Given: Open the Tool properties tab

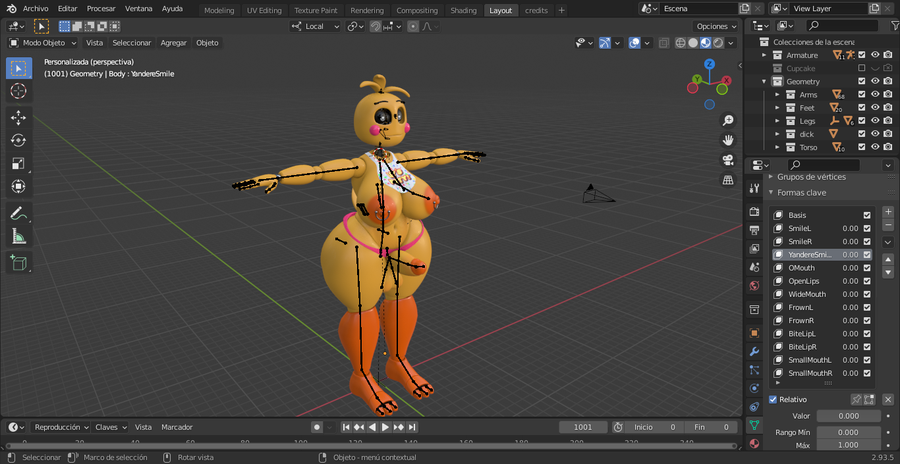Looking at the screenshot, I should pos(754,188).
